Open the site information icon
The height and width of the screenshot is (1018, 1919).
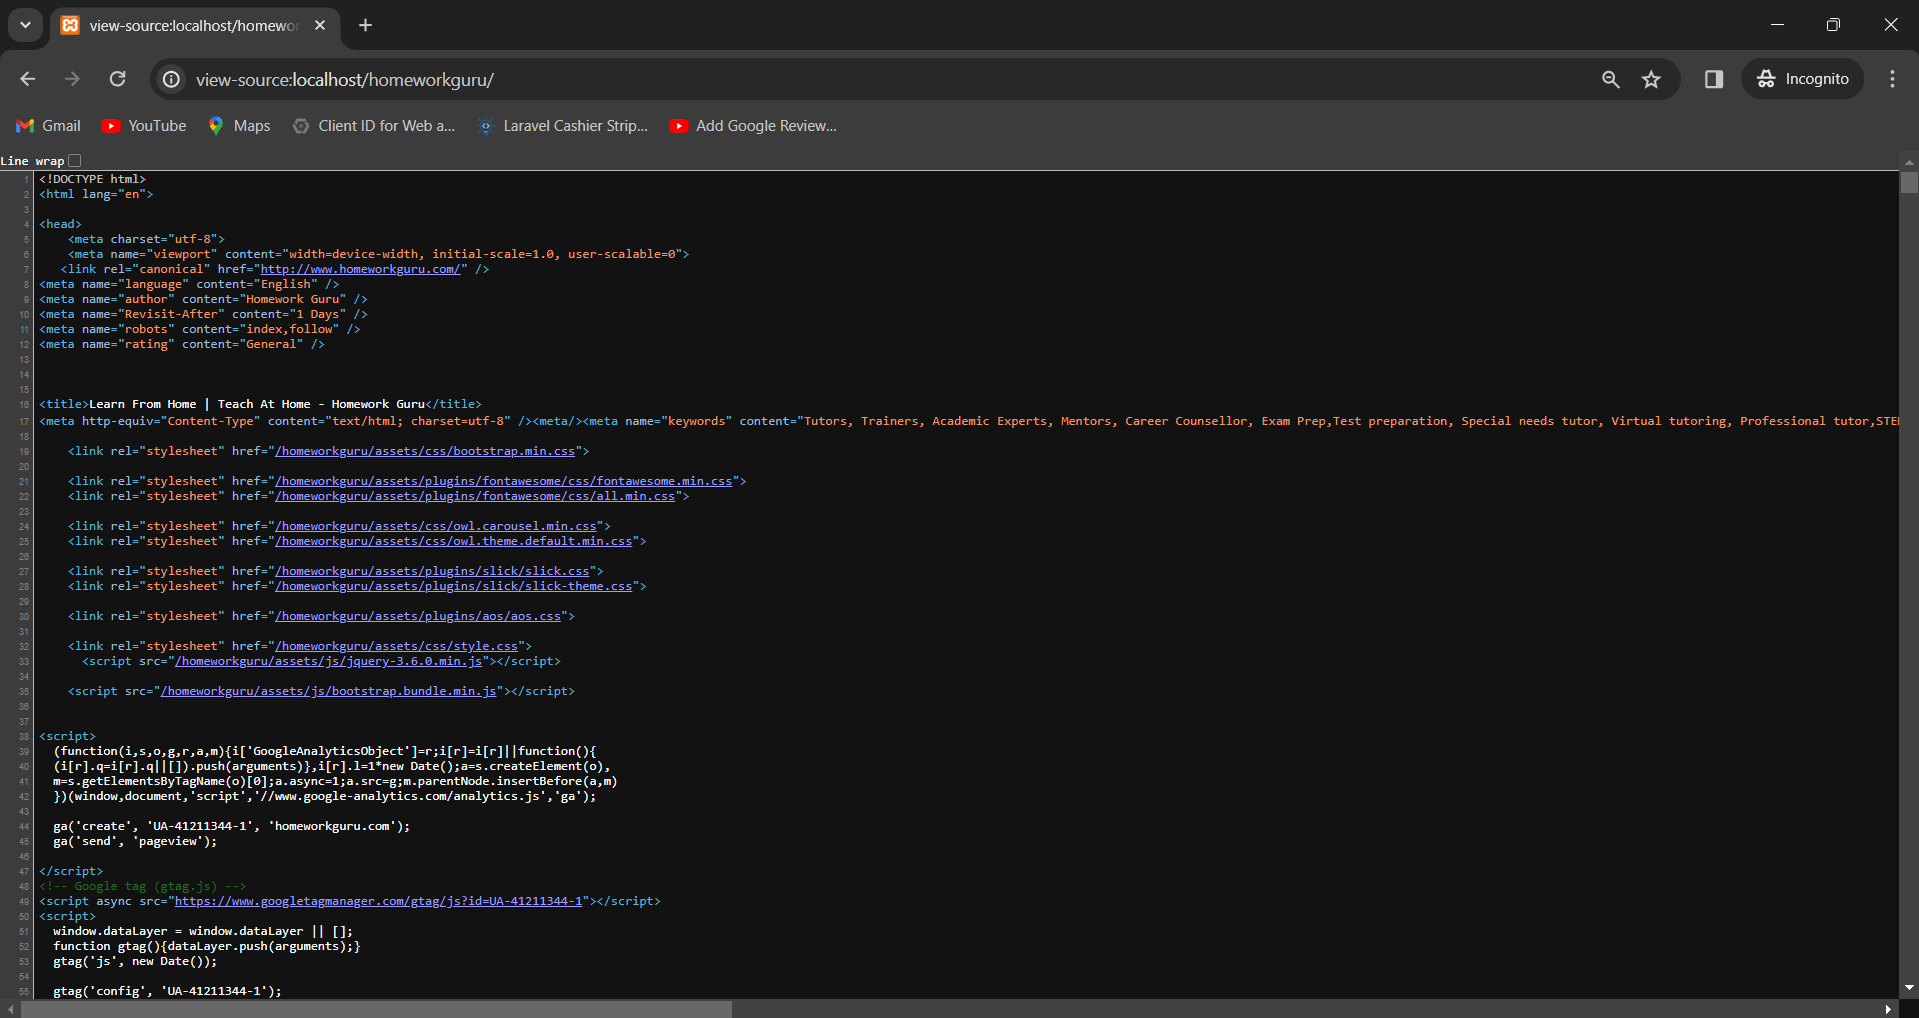[x=172, y=79]
